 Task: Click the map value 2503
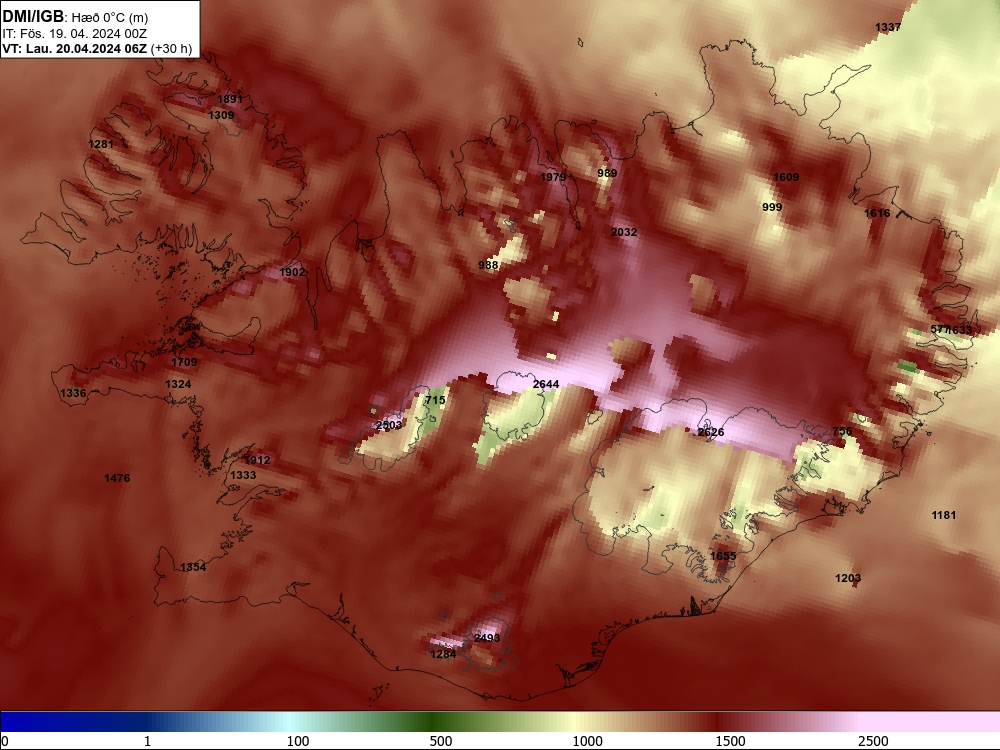tap(389, 425)
